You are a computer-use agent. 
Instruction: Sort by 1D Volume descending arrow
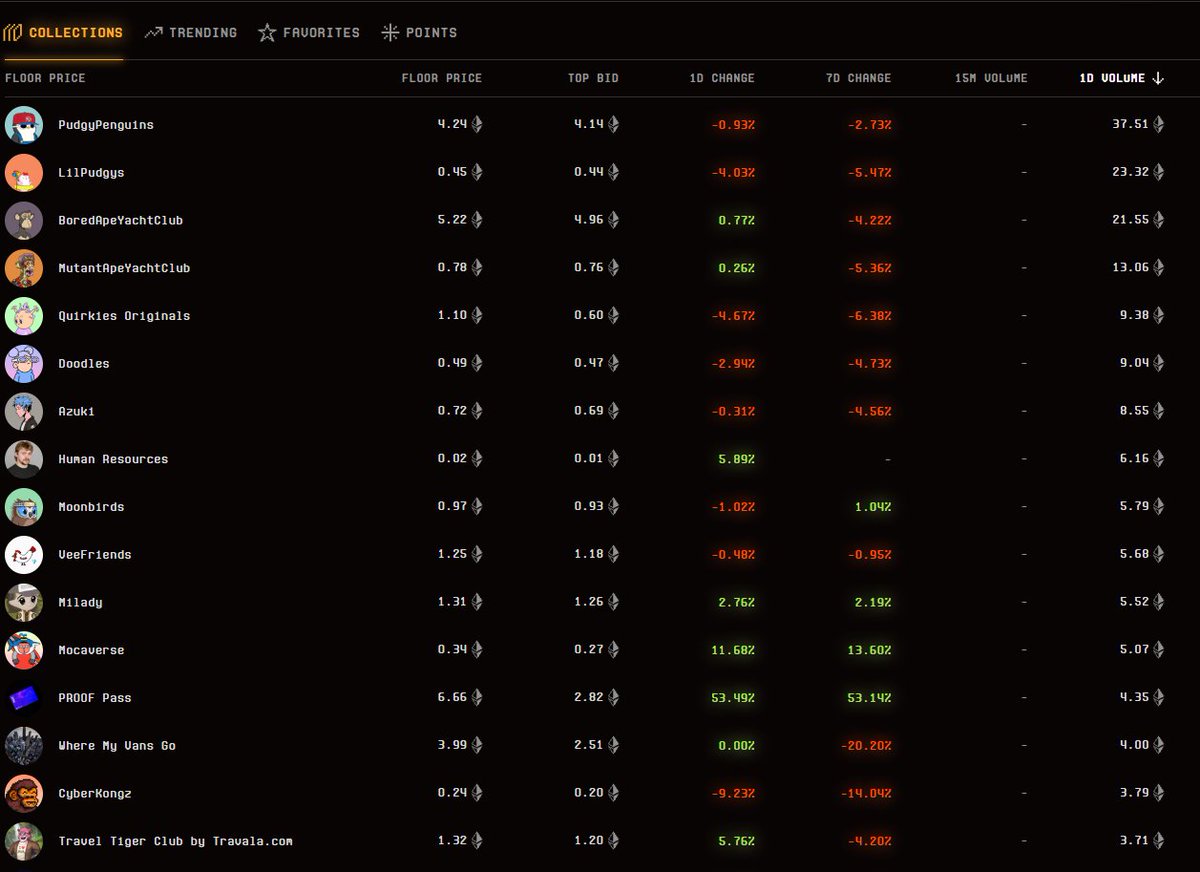(x=1158, y=78)
